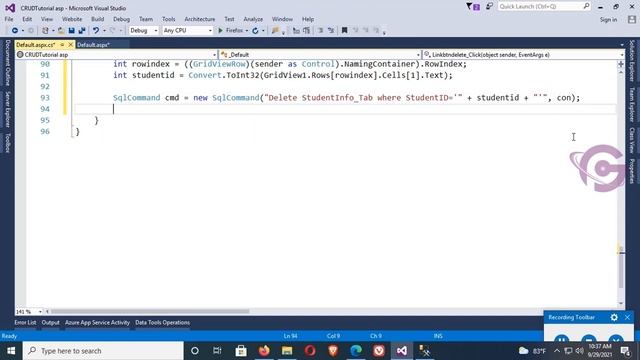This screenshot has width=640, height=360.
Task: Open the Tools menu
Action: pyautogui.click(x=168, y=19)
